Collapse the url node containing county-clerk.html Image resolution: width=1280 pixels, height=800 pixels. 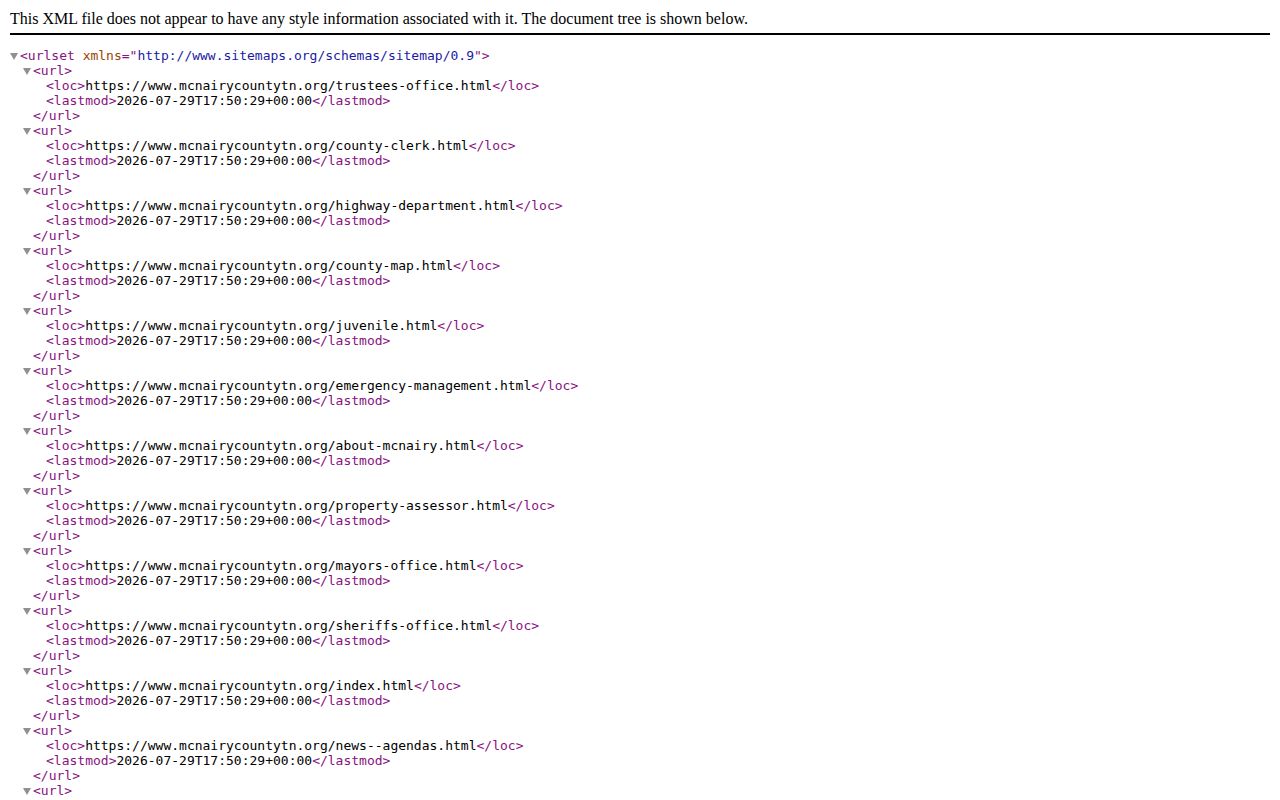[x=27, y=131]
